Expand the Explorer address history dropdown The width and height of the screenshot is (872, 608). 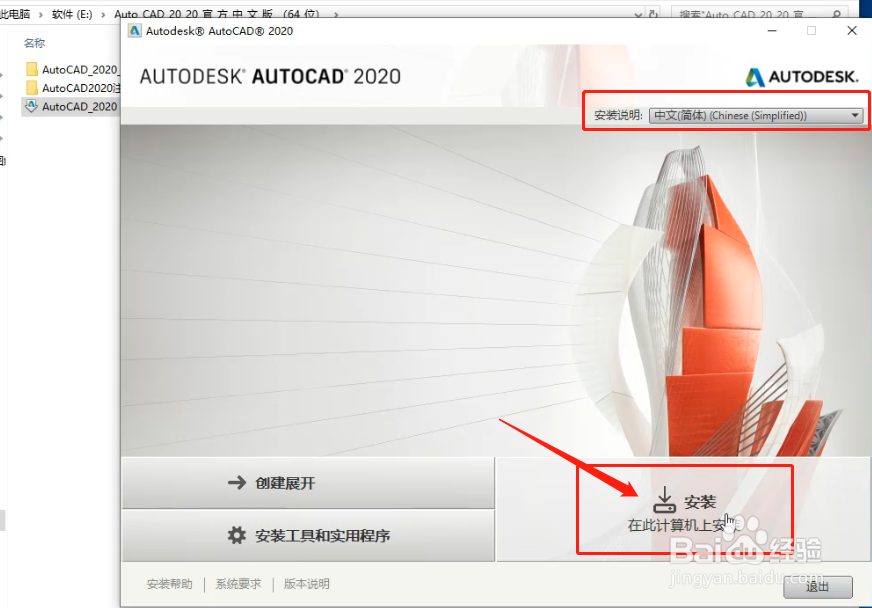(638, 14)
